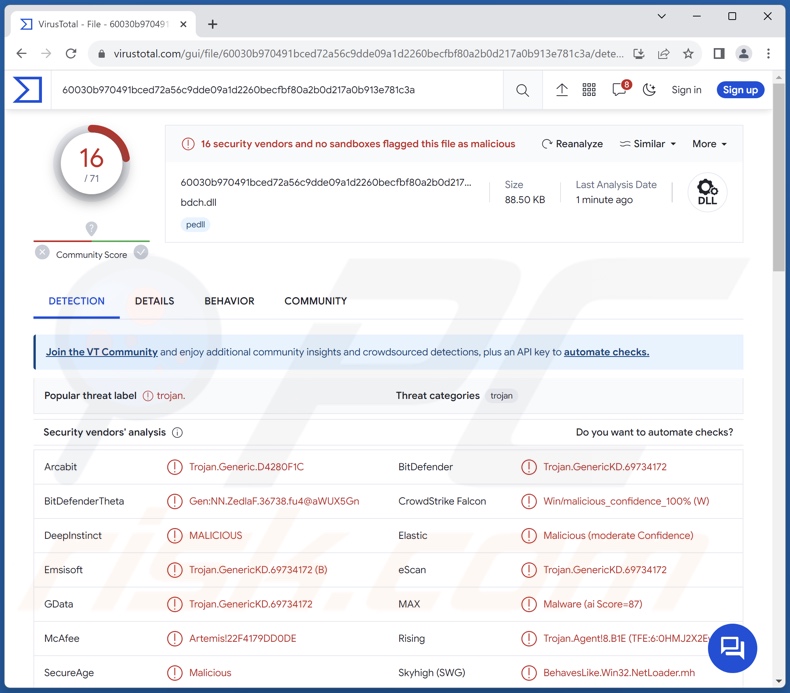Image resolution: width=790 pixels, height=693 pixels.
Task: Click the Artemis!22F4179DD0DE result
Action: pyautogui.click(x=242, y=639)
